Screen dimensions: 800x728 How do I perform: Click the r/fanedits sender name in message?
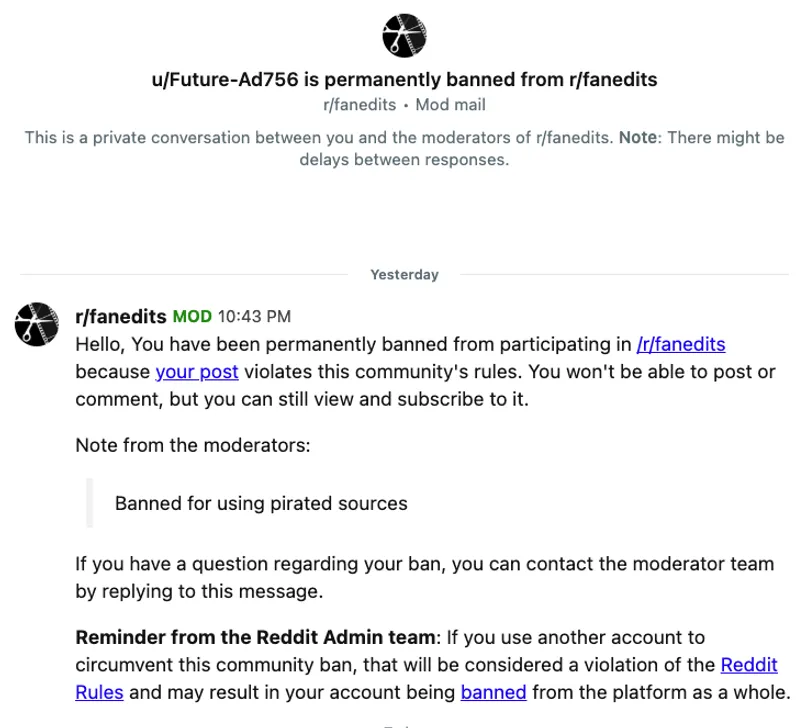click(x=121, y=317)
